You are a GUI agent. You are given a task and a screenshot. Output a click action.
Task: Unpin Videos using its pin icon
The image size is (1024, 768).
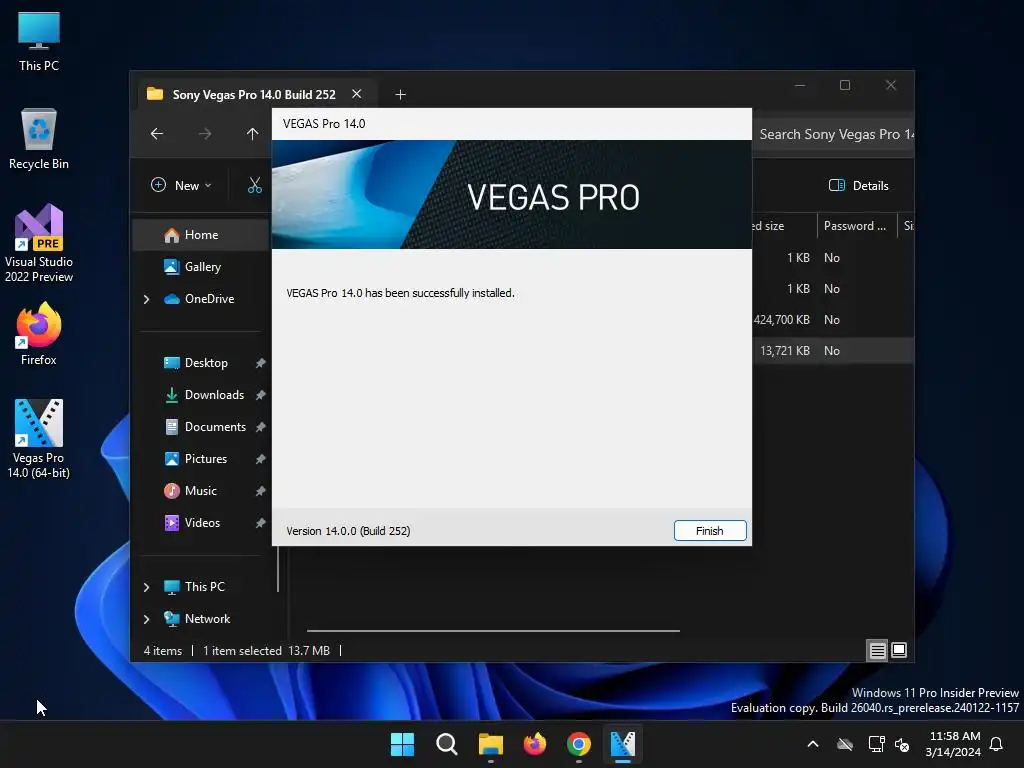tap(261, 523)
